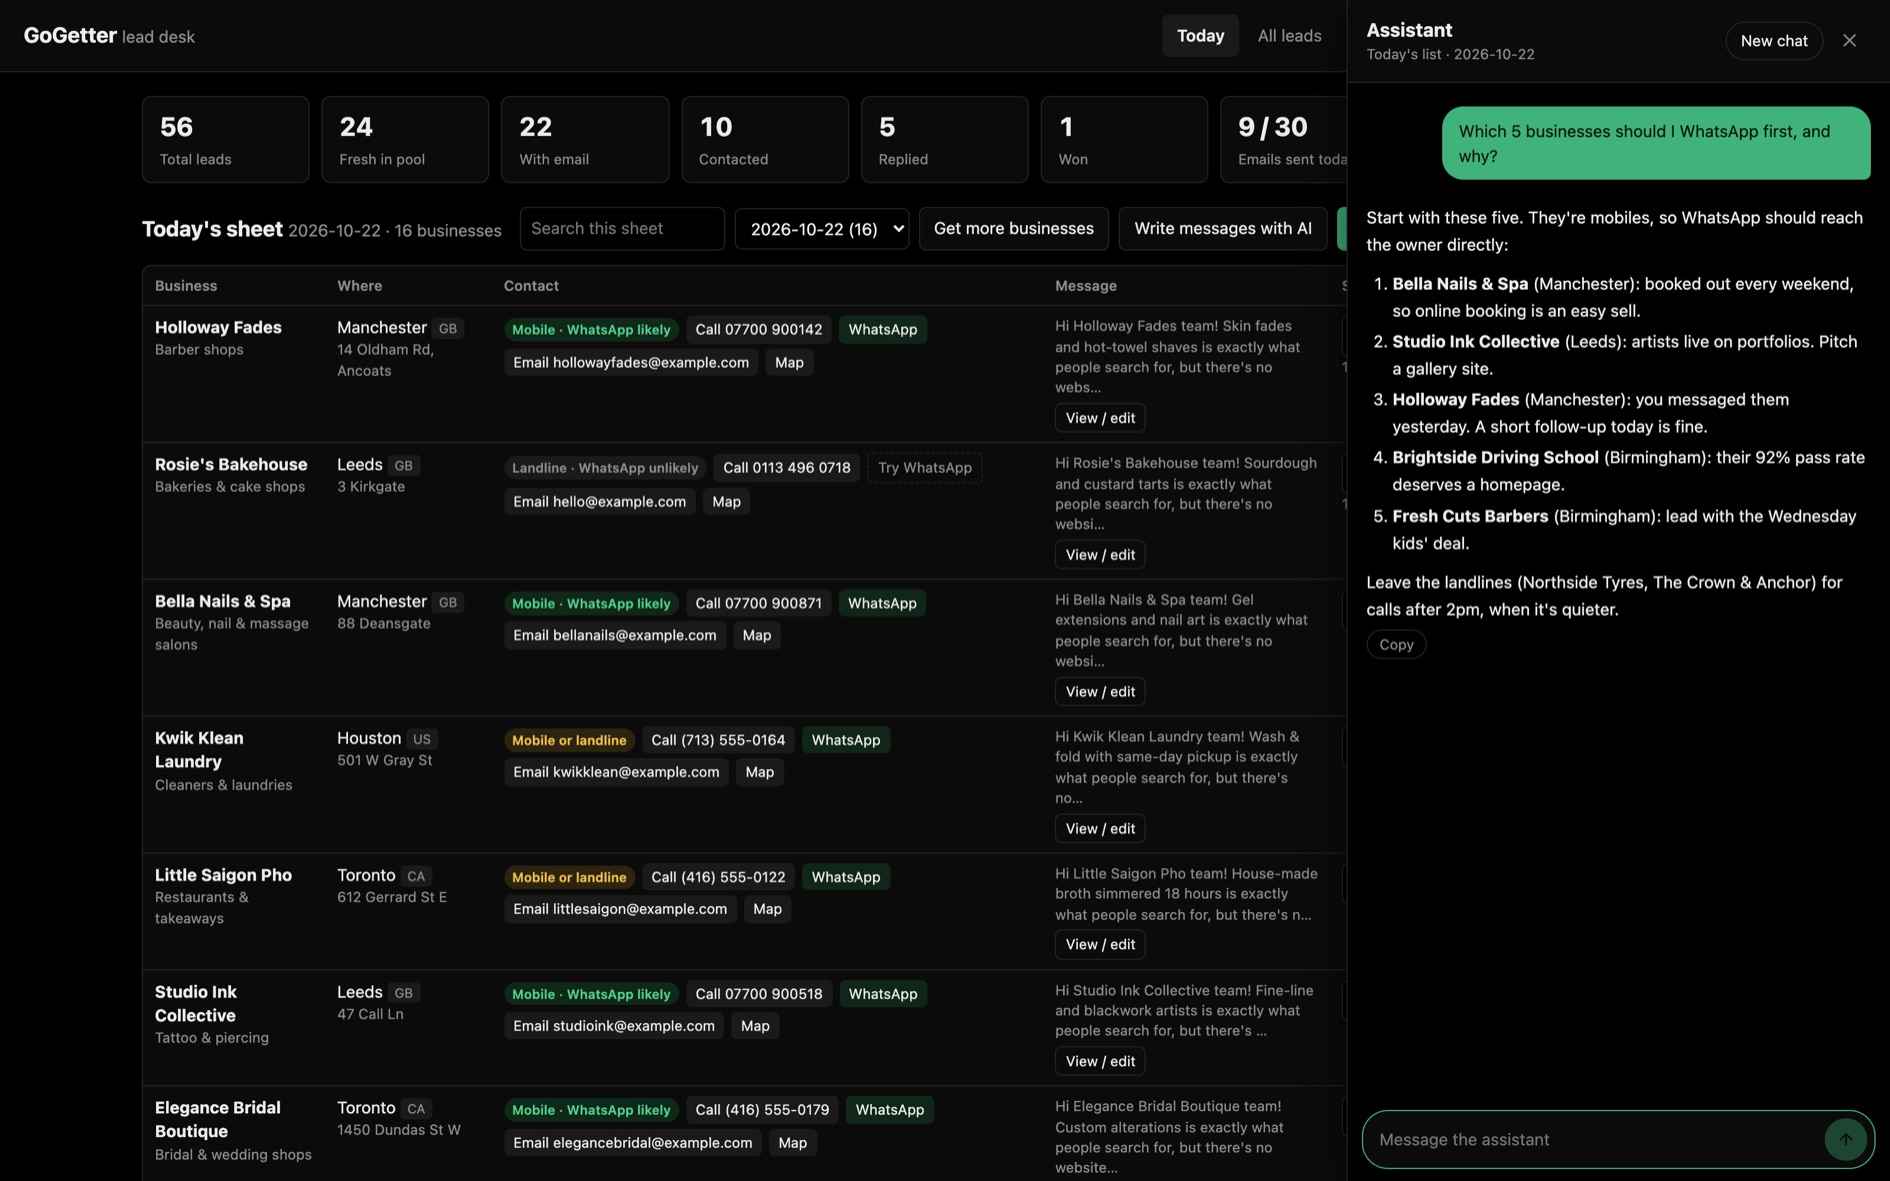View / edit Kwik Klean Laundry message

tap(1100, 829)
